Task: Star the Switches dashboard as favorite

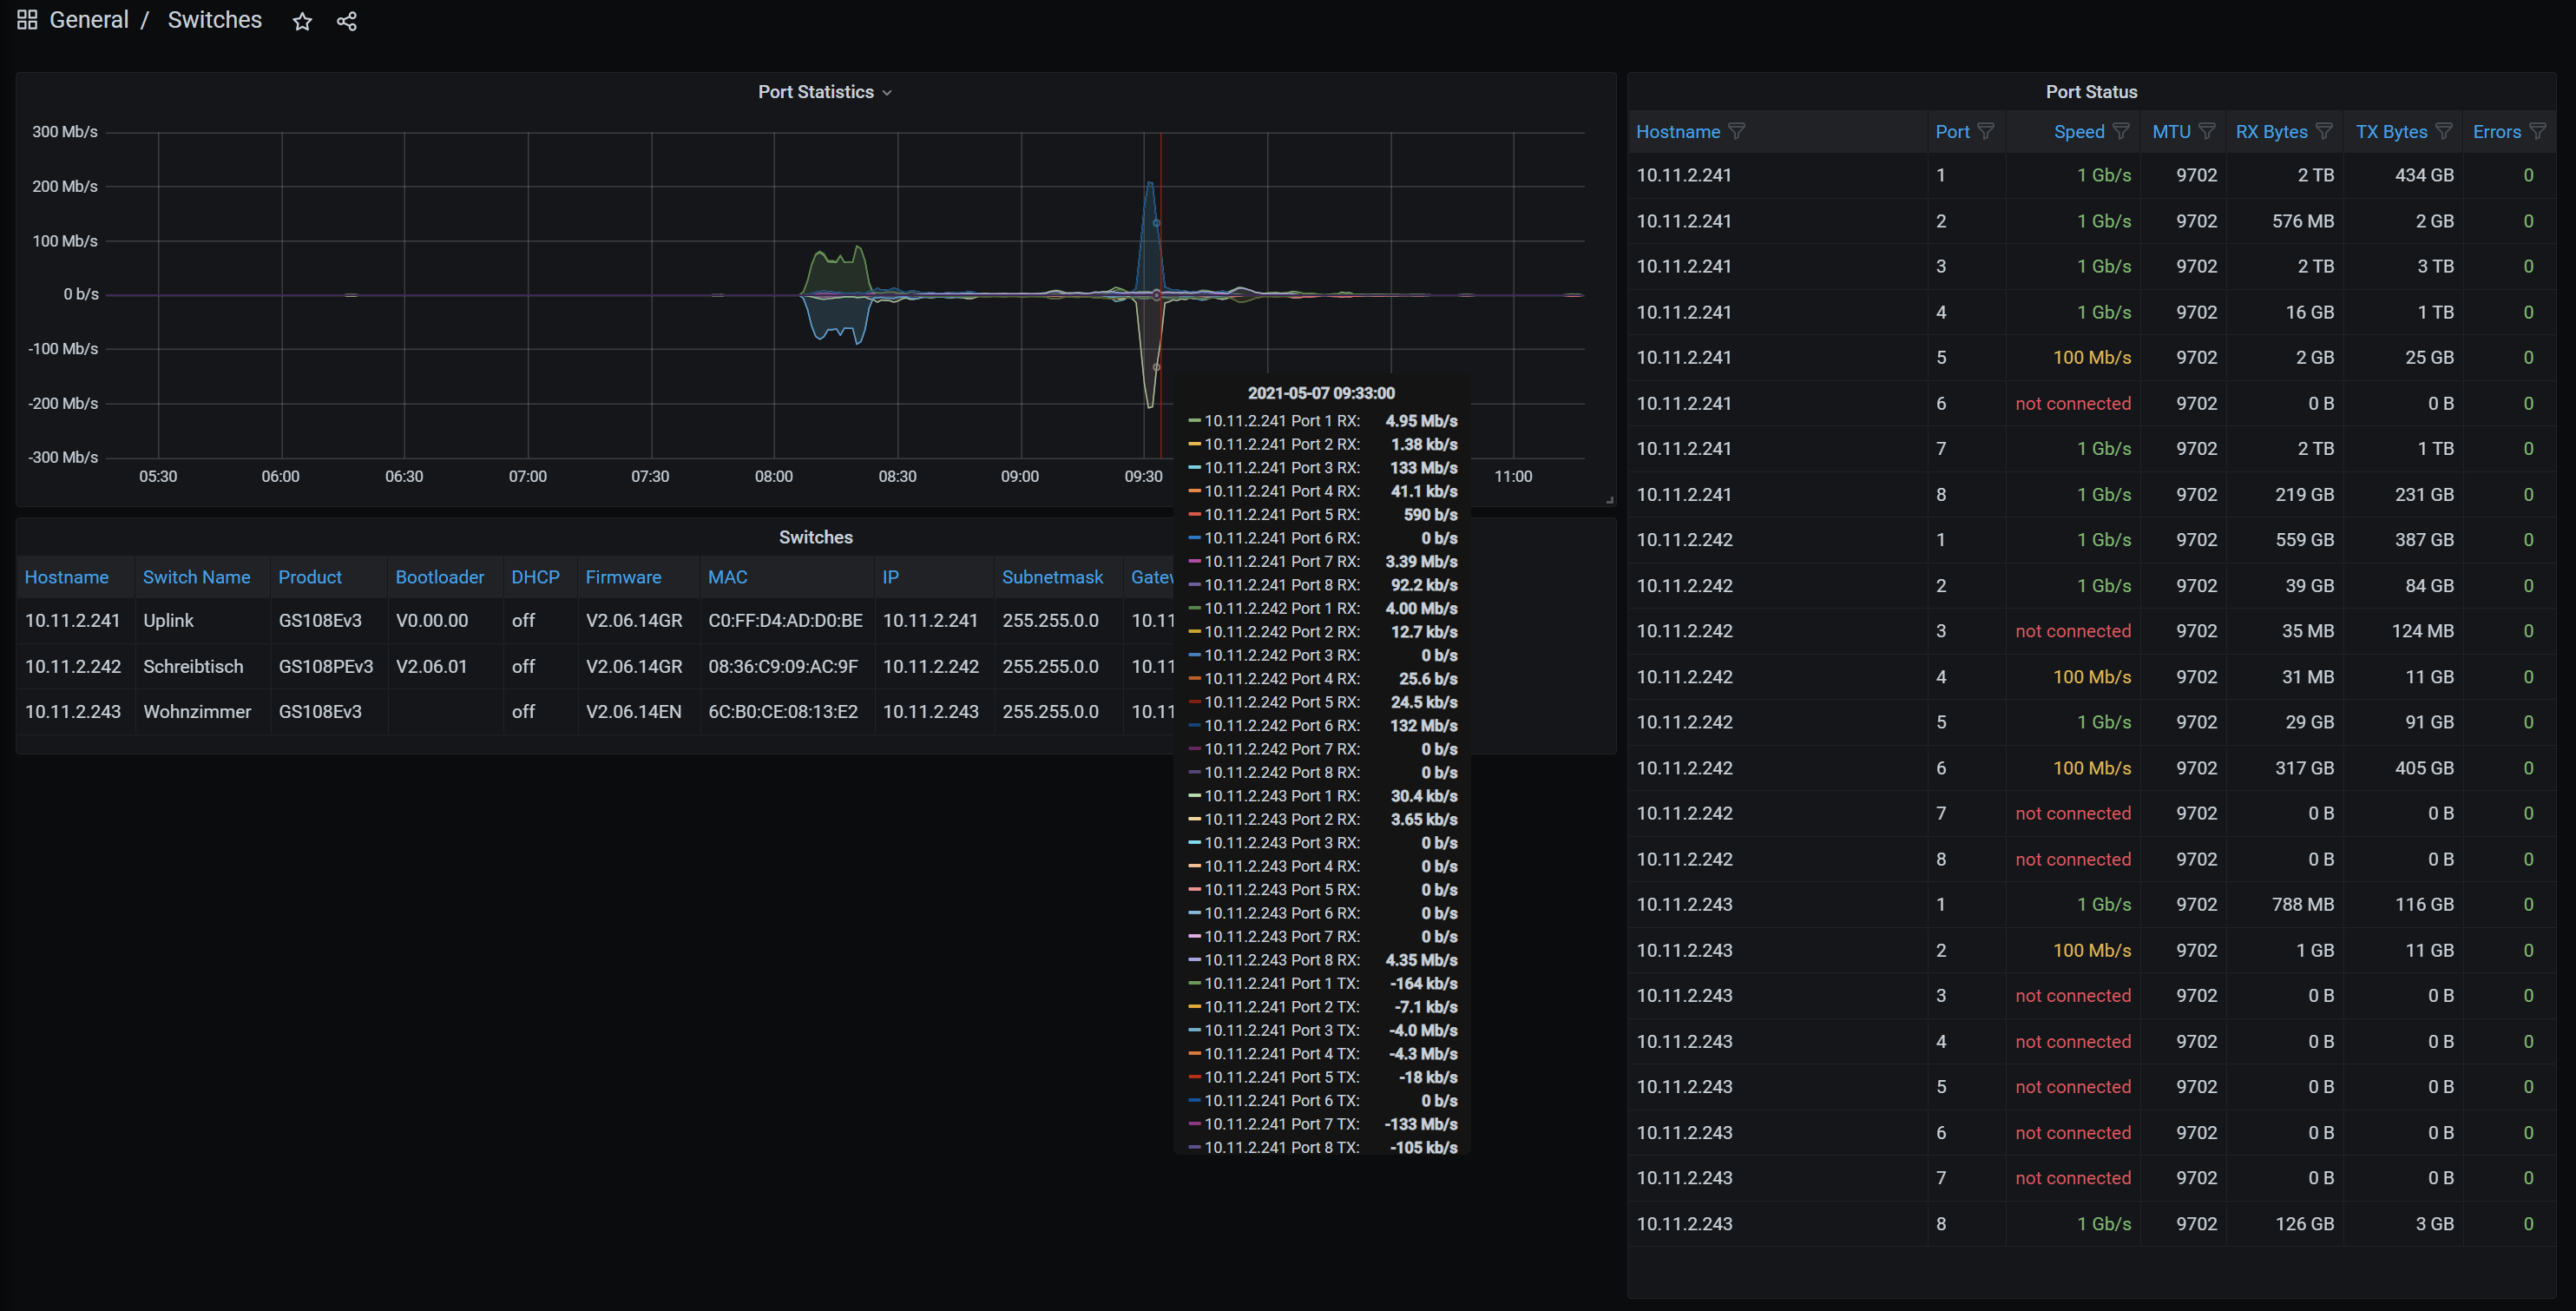Action: point(301,21)
